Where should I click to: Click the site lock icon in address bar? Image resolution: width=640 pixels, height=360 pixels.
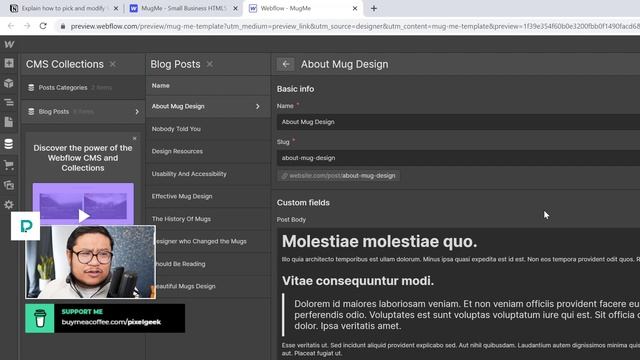62,26
